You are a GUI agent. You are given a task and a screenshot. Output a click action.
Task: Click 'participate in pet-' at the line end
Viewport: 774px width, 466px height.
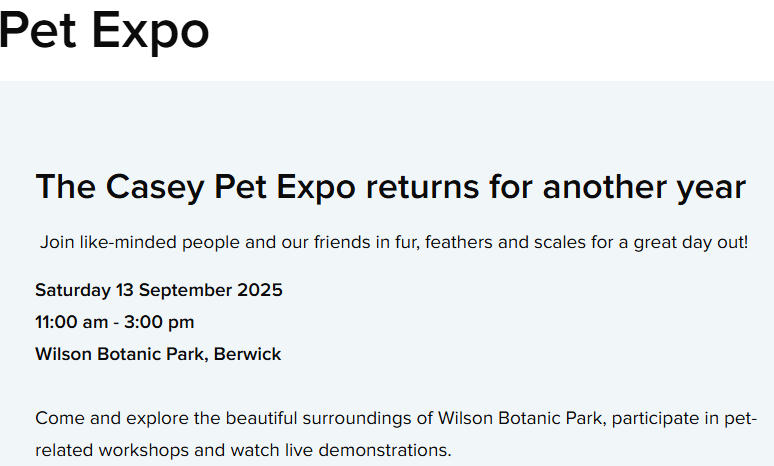(690, 418)
